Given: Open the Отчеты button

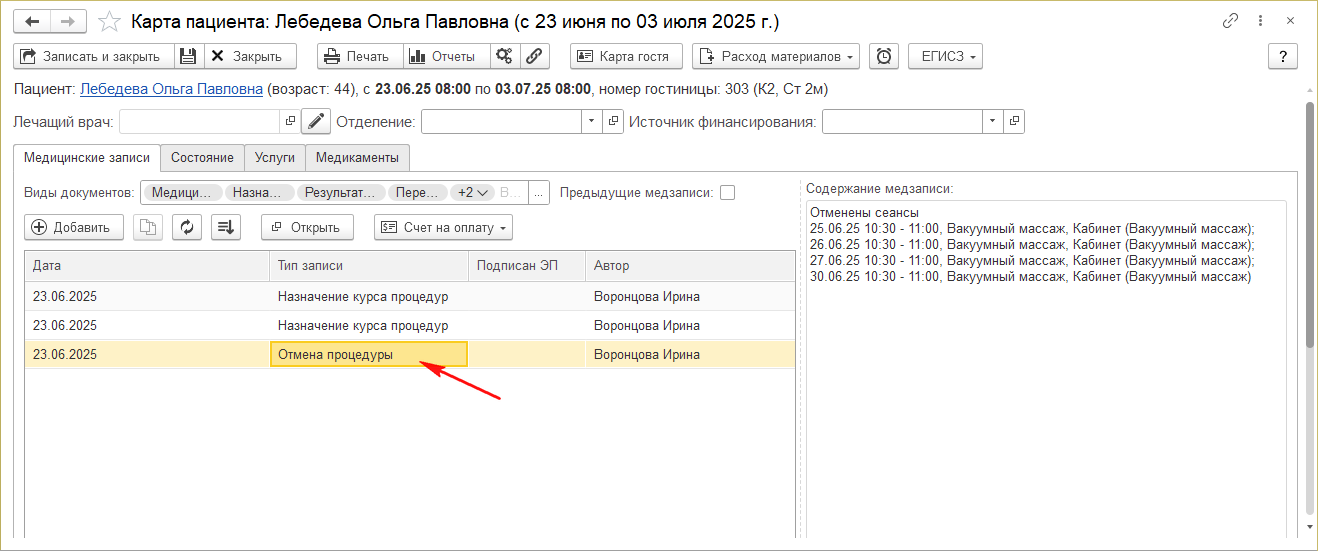Looking at the screenshot, I should tap(447, 56).
